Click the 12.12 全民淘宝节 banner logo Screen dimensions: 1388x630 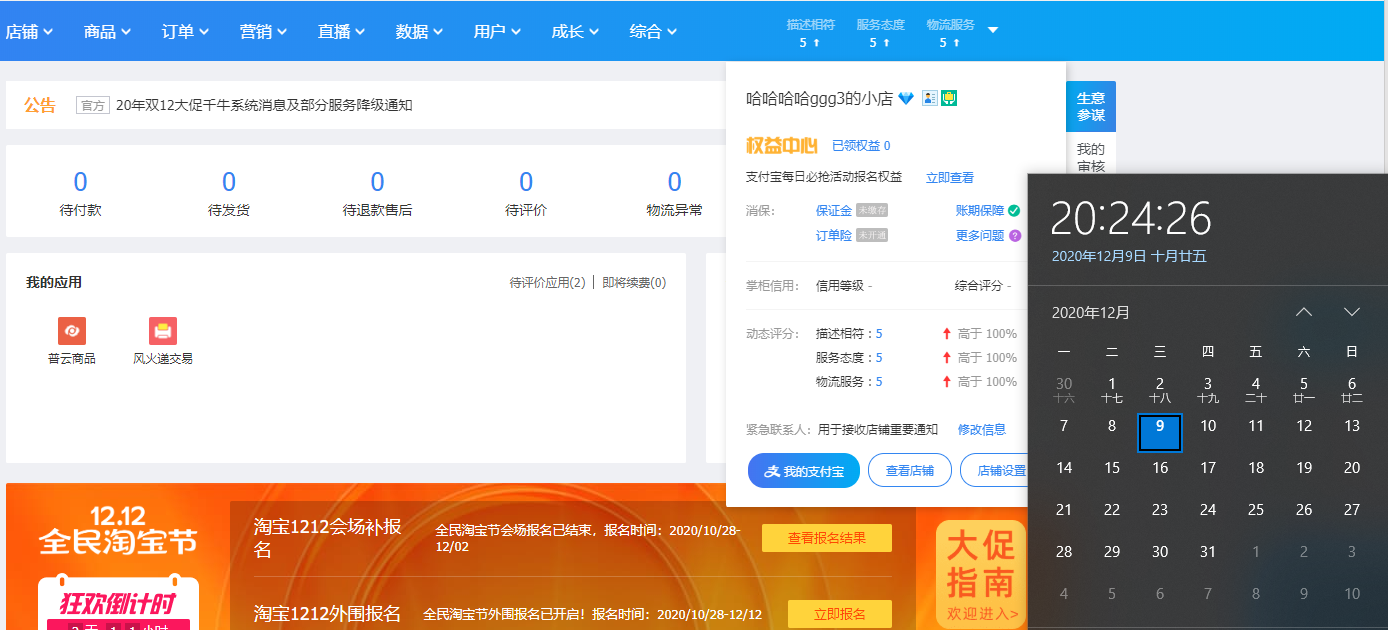118,531
